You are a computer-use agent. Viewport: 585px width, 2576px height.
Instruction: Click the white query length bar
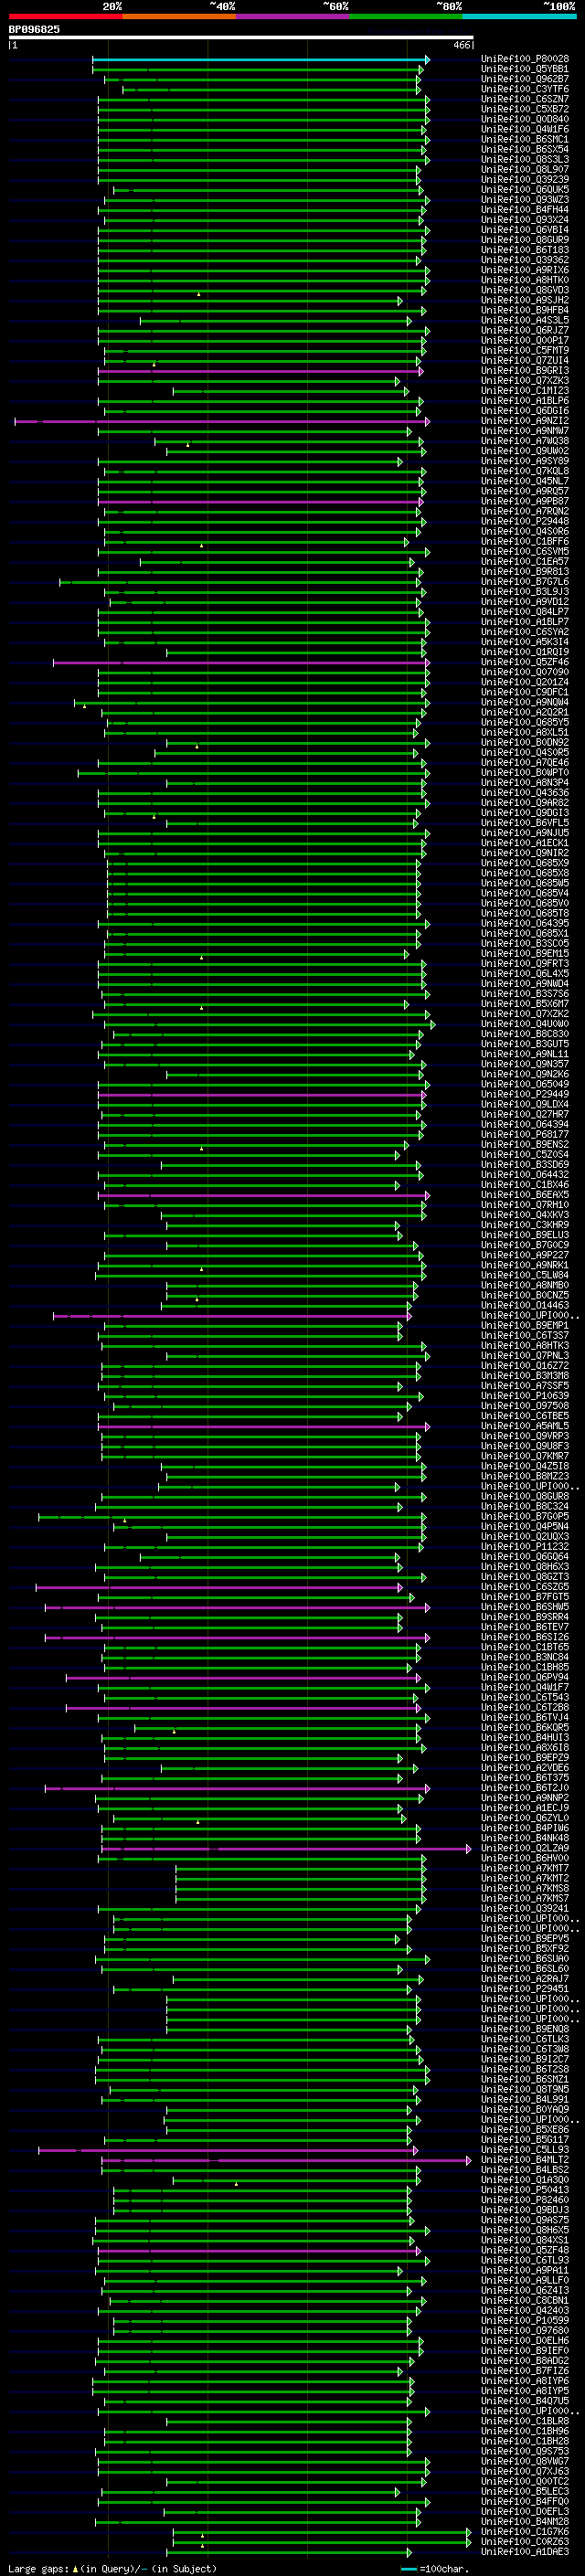(x=241, y=38)
